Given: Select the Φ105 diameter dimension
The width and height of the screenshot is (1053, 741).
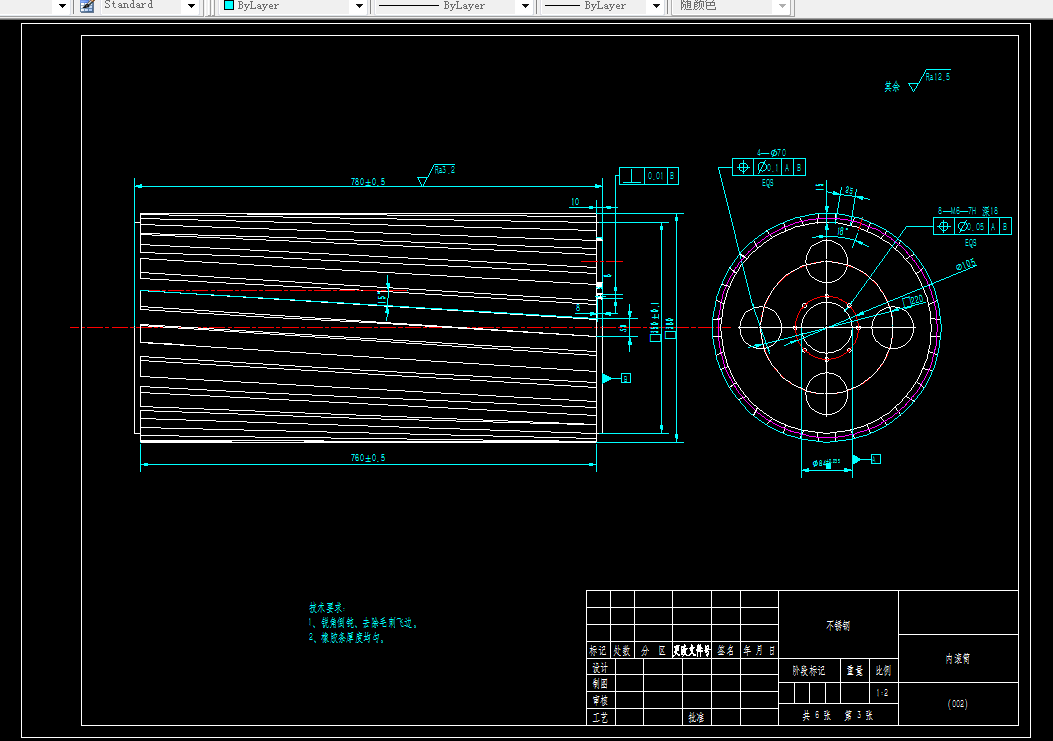Looking at the screenshot, I should pos(966,265).
